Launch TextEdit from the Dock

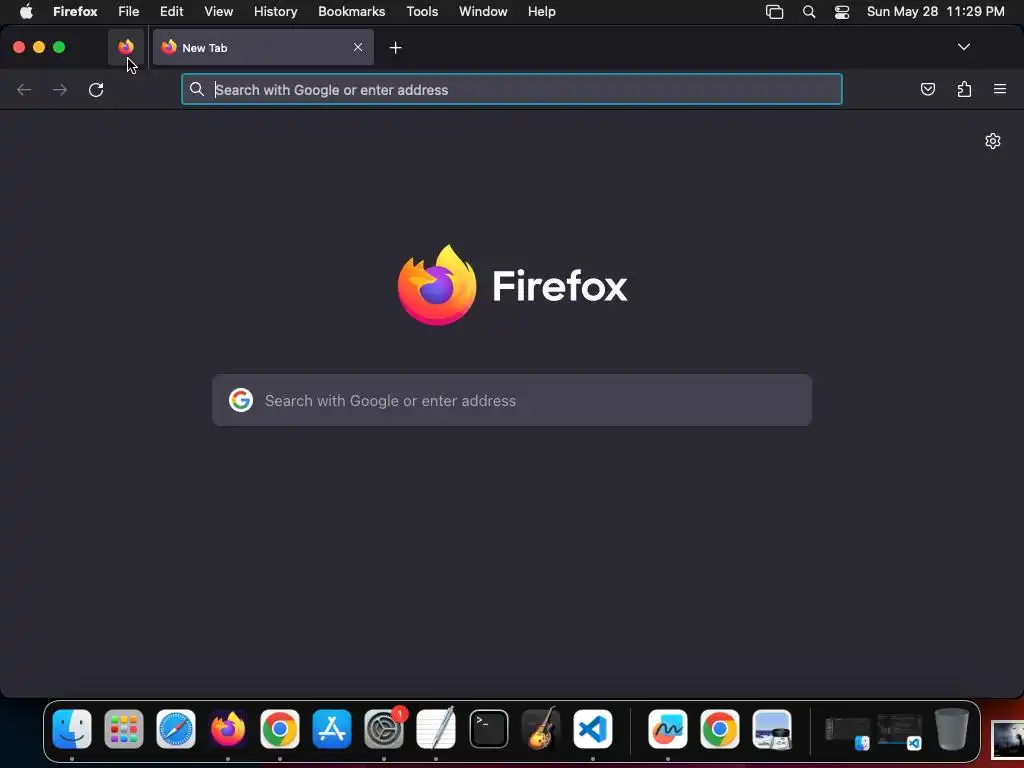click(436, 729)
